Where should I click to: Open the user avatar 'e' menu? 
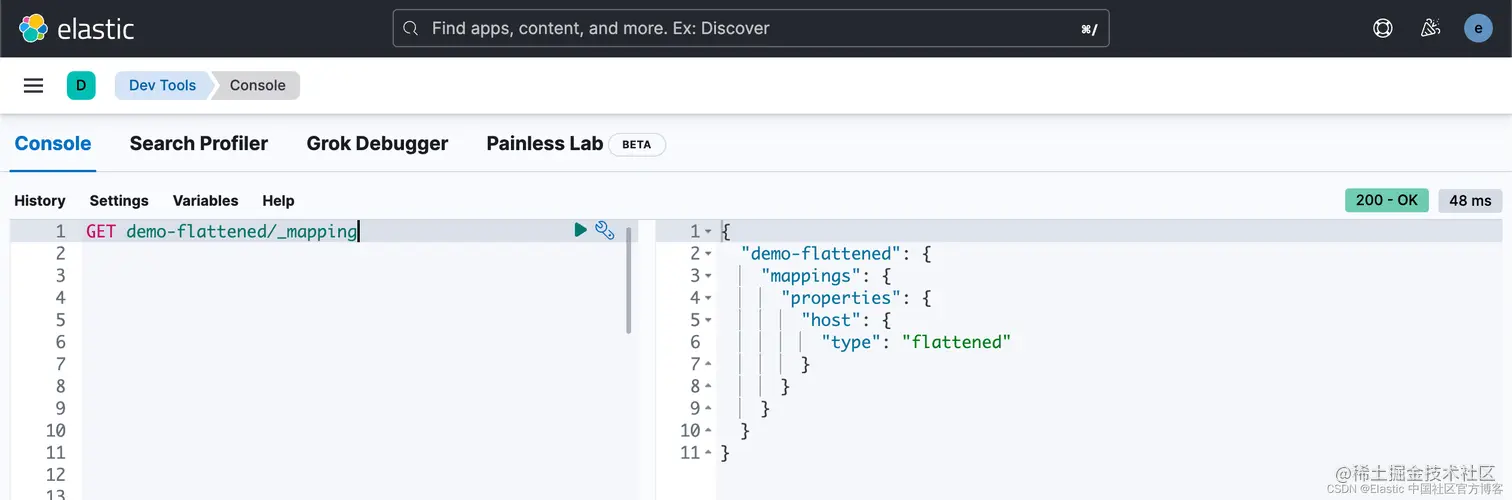pos(1478,28)
